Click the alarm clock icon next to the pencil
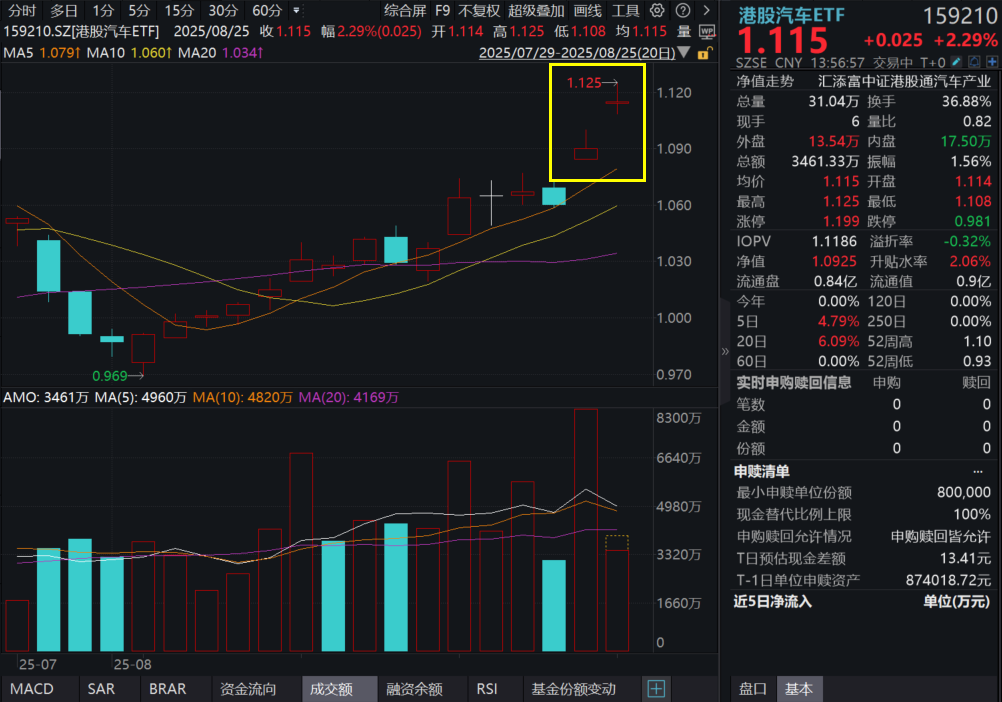 point(972,61)
